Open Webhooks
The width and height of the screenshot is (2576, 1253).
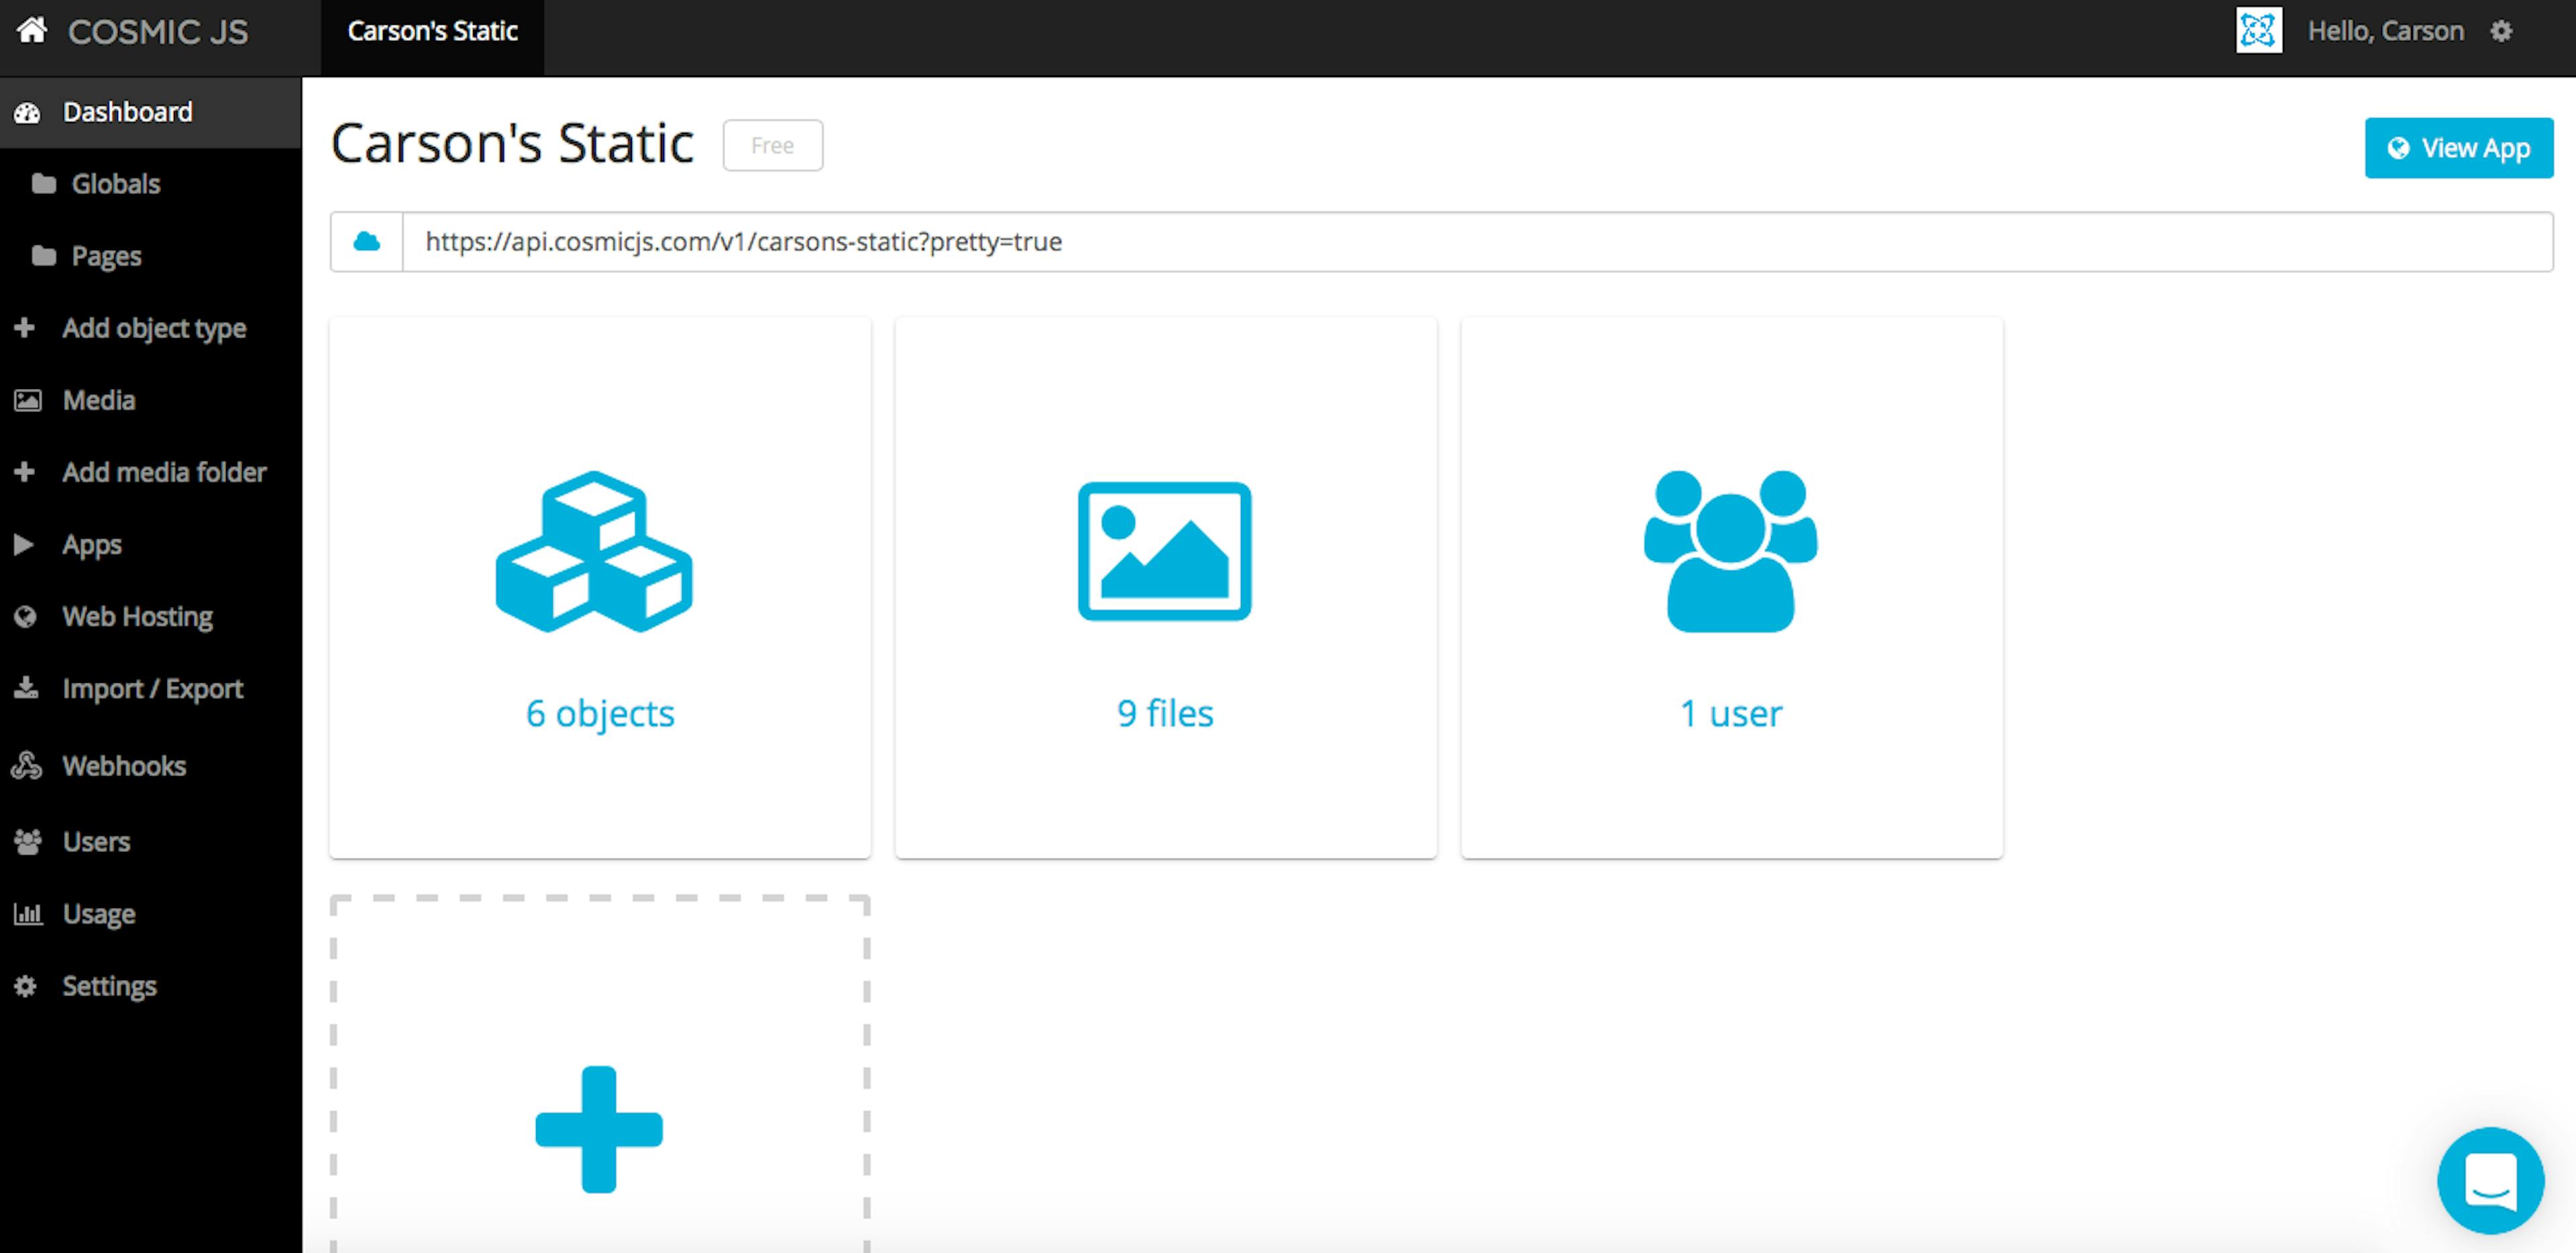[x=124, y=766]
